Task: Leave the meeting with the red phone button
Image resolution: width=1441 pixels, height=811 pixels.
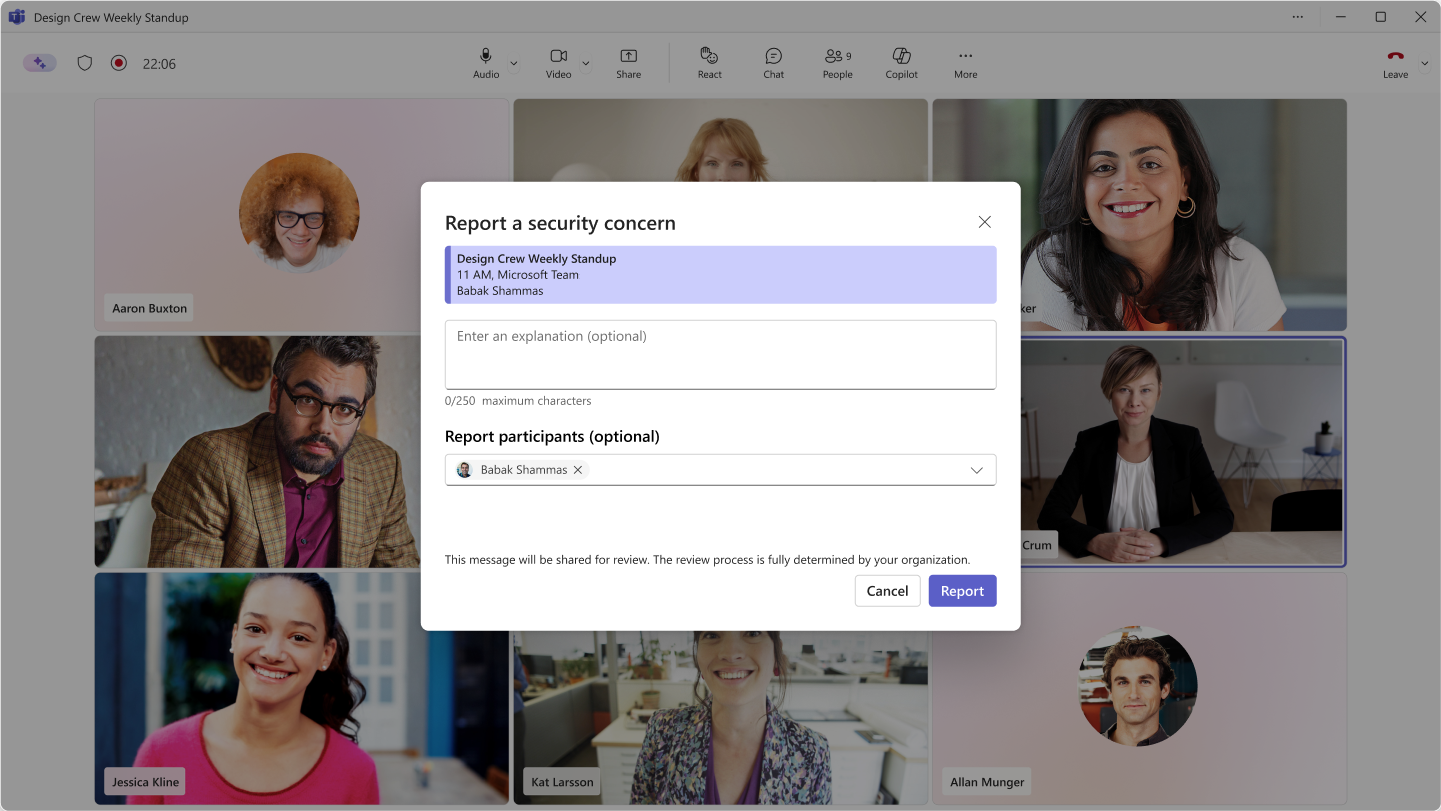Action: click(x=1396, y=63)
